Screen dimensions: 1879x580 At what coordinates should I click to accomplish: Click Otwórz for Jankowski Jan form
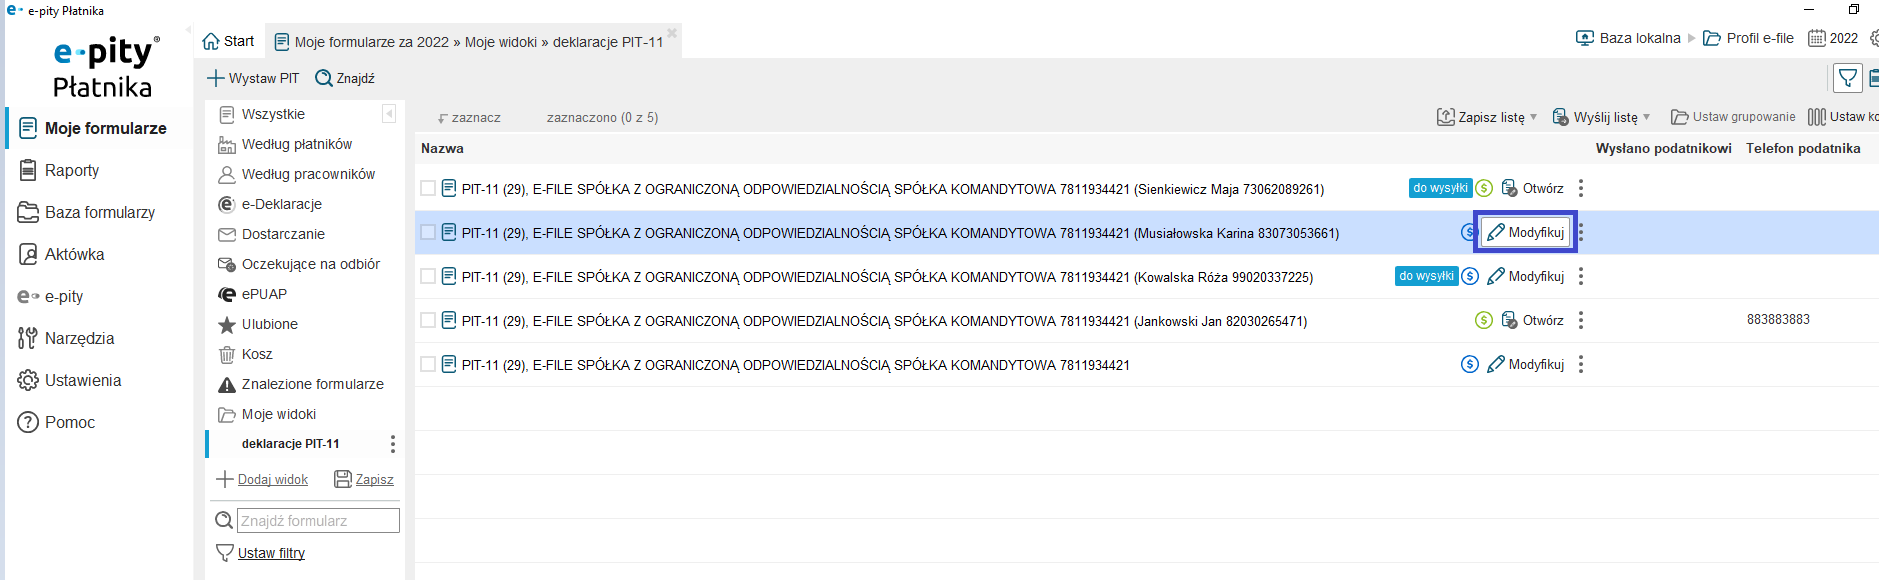click(x=1532, y=320)
